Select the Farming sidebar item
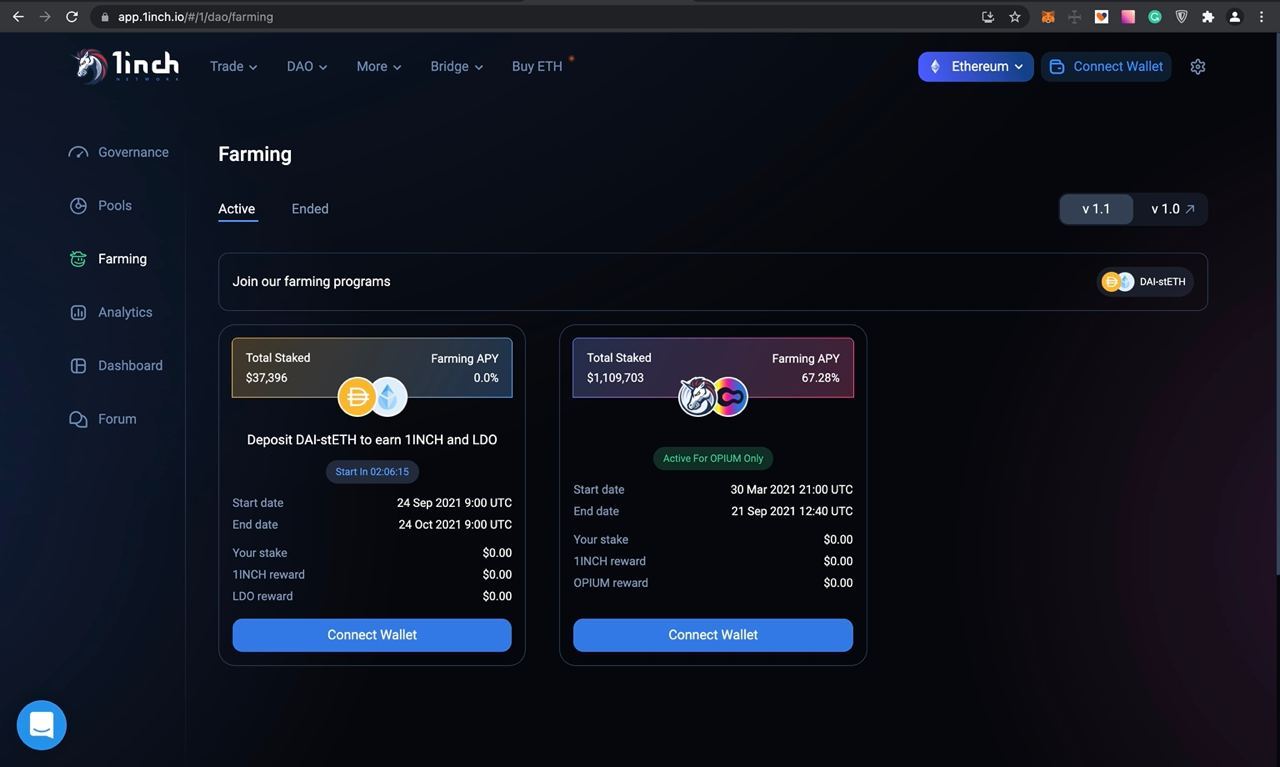The image size is (1280, 767). click(108, 259)
